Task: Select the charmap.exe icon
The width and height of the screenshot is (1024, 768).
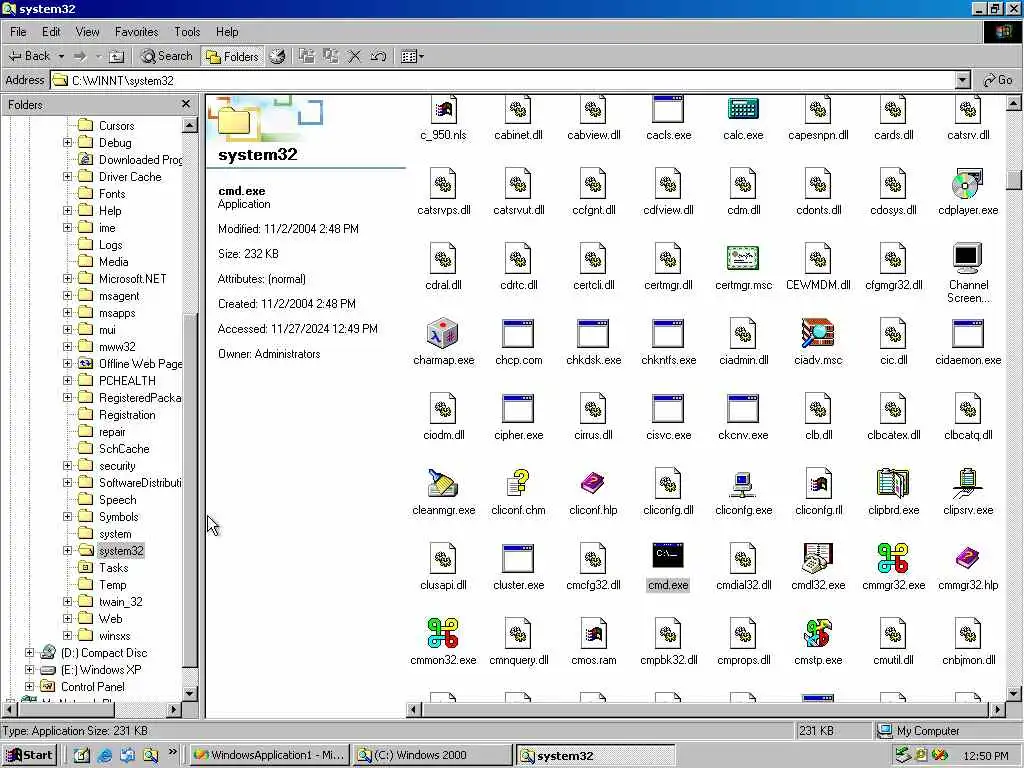Action: click(x=443, y=333)
